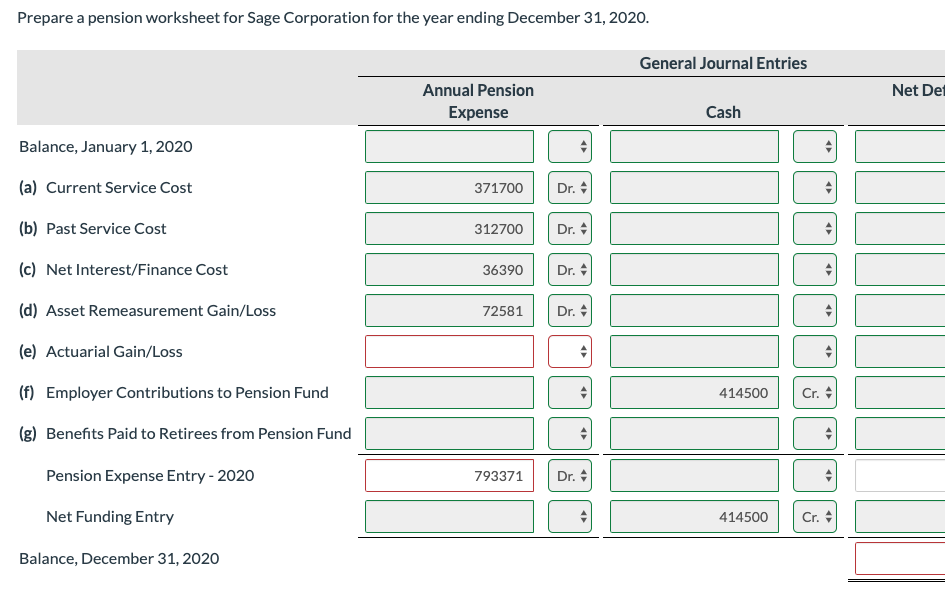Select the Pension Expense Entry field showing 793371
The image size is (945, 606).
(448, 475)
